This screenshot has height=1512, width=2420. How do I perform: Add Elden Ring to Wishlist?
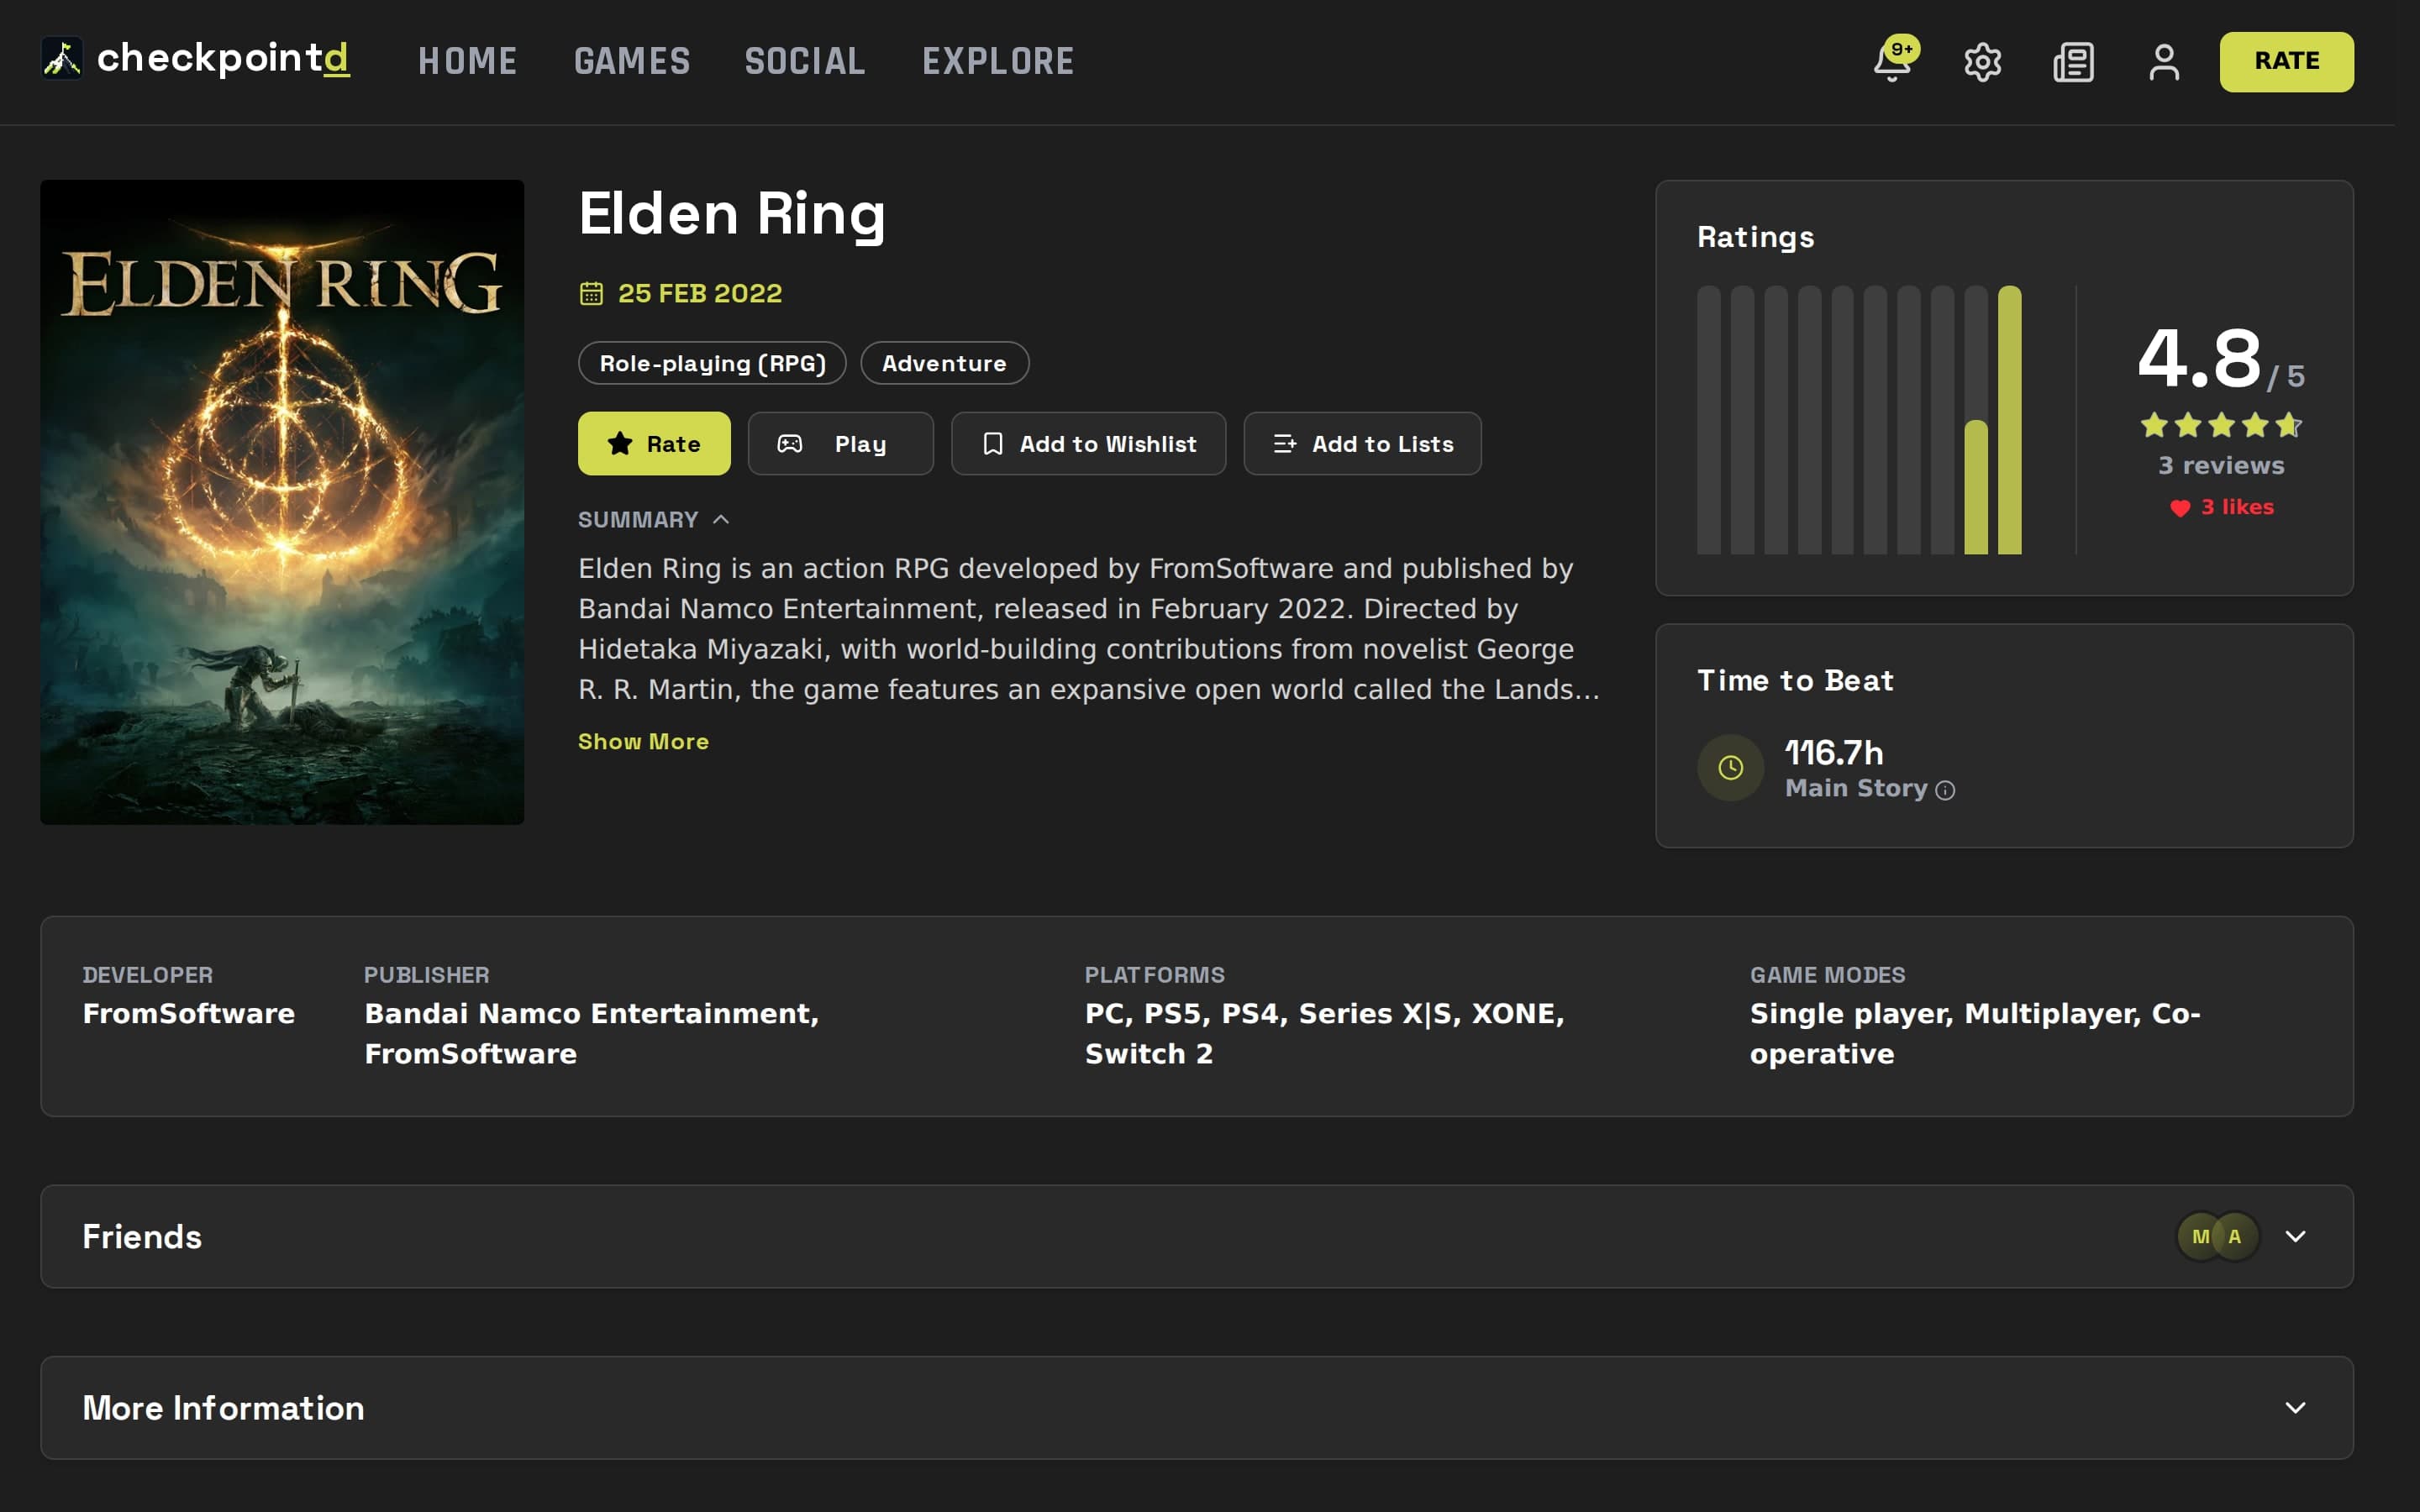click(1088, 443)
